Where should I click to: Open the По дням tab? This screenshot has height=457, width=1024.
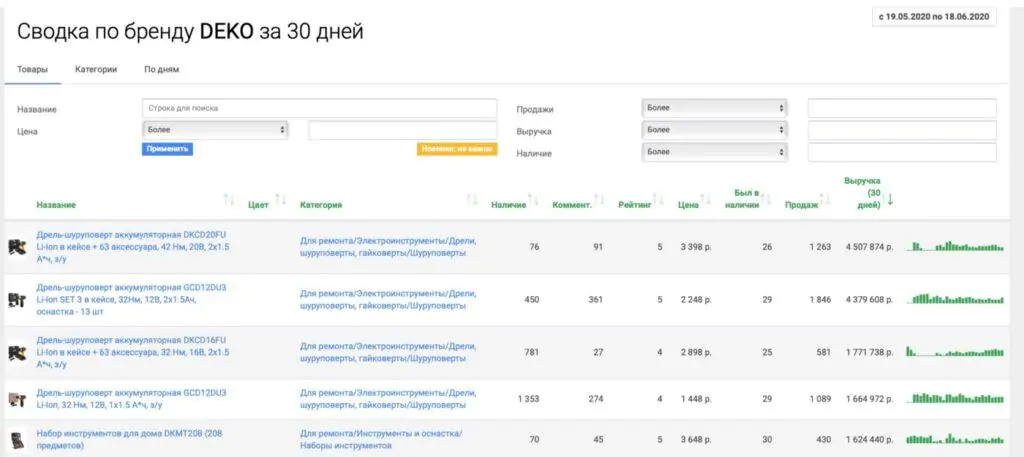pyautogui.click(x=162, y=69)
